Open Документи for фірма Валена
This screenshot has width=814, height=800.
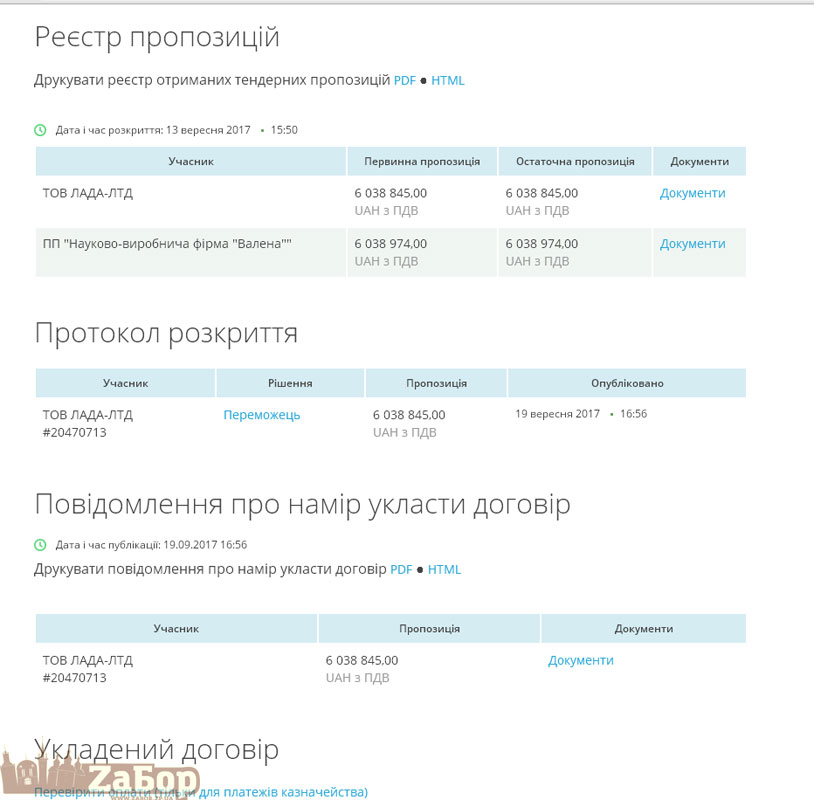[x=693, y=243]
